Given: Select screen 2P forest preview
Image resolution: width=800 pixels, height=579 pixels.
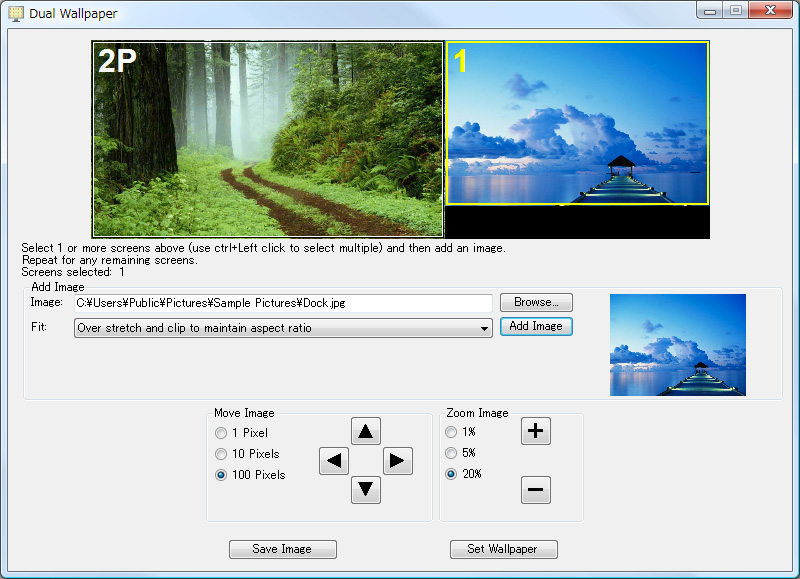Looking at the screenshot, I should click(x=268, y=139).
